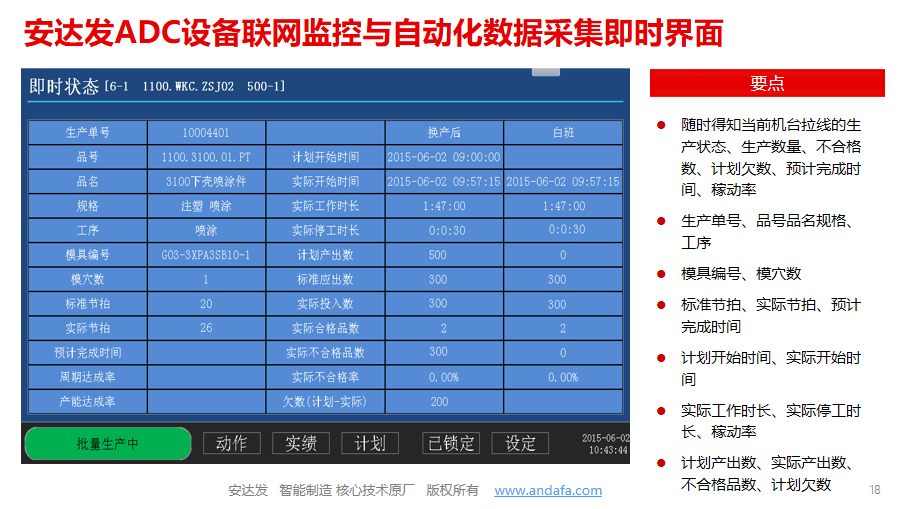Click the 实际不合格率 label

click(x=325, y=377)
